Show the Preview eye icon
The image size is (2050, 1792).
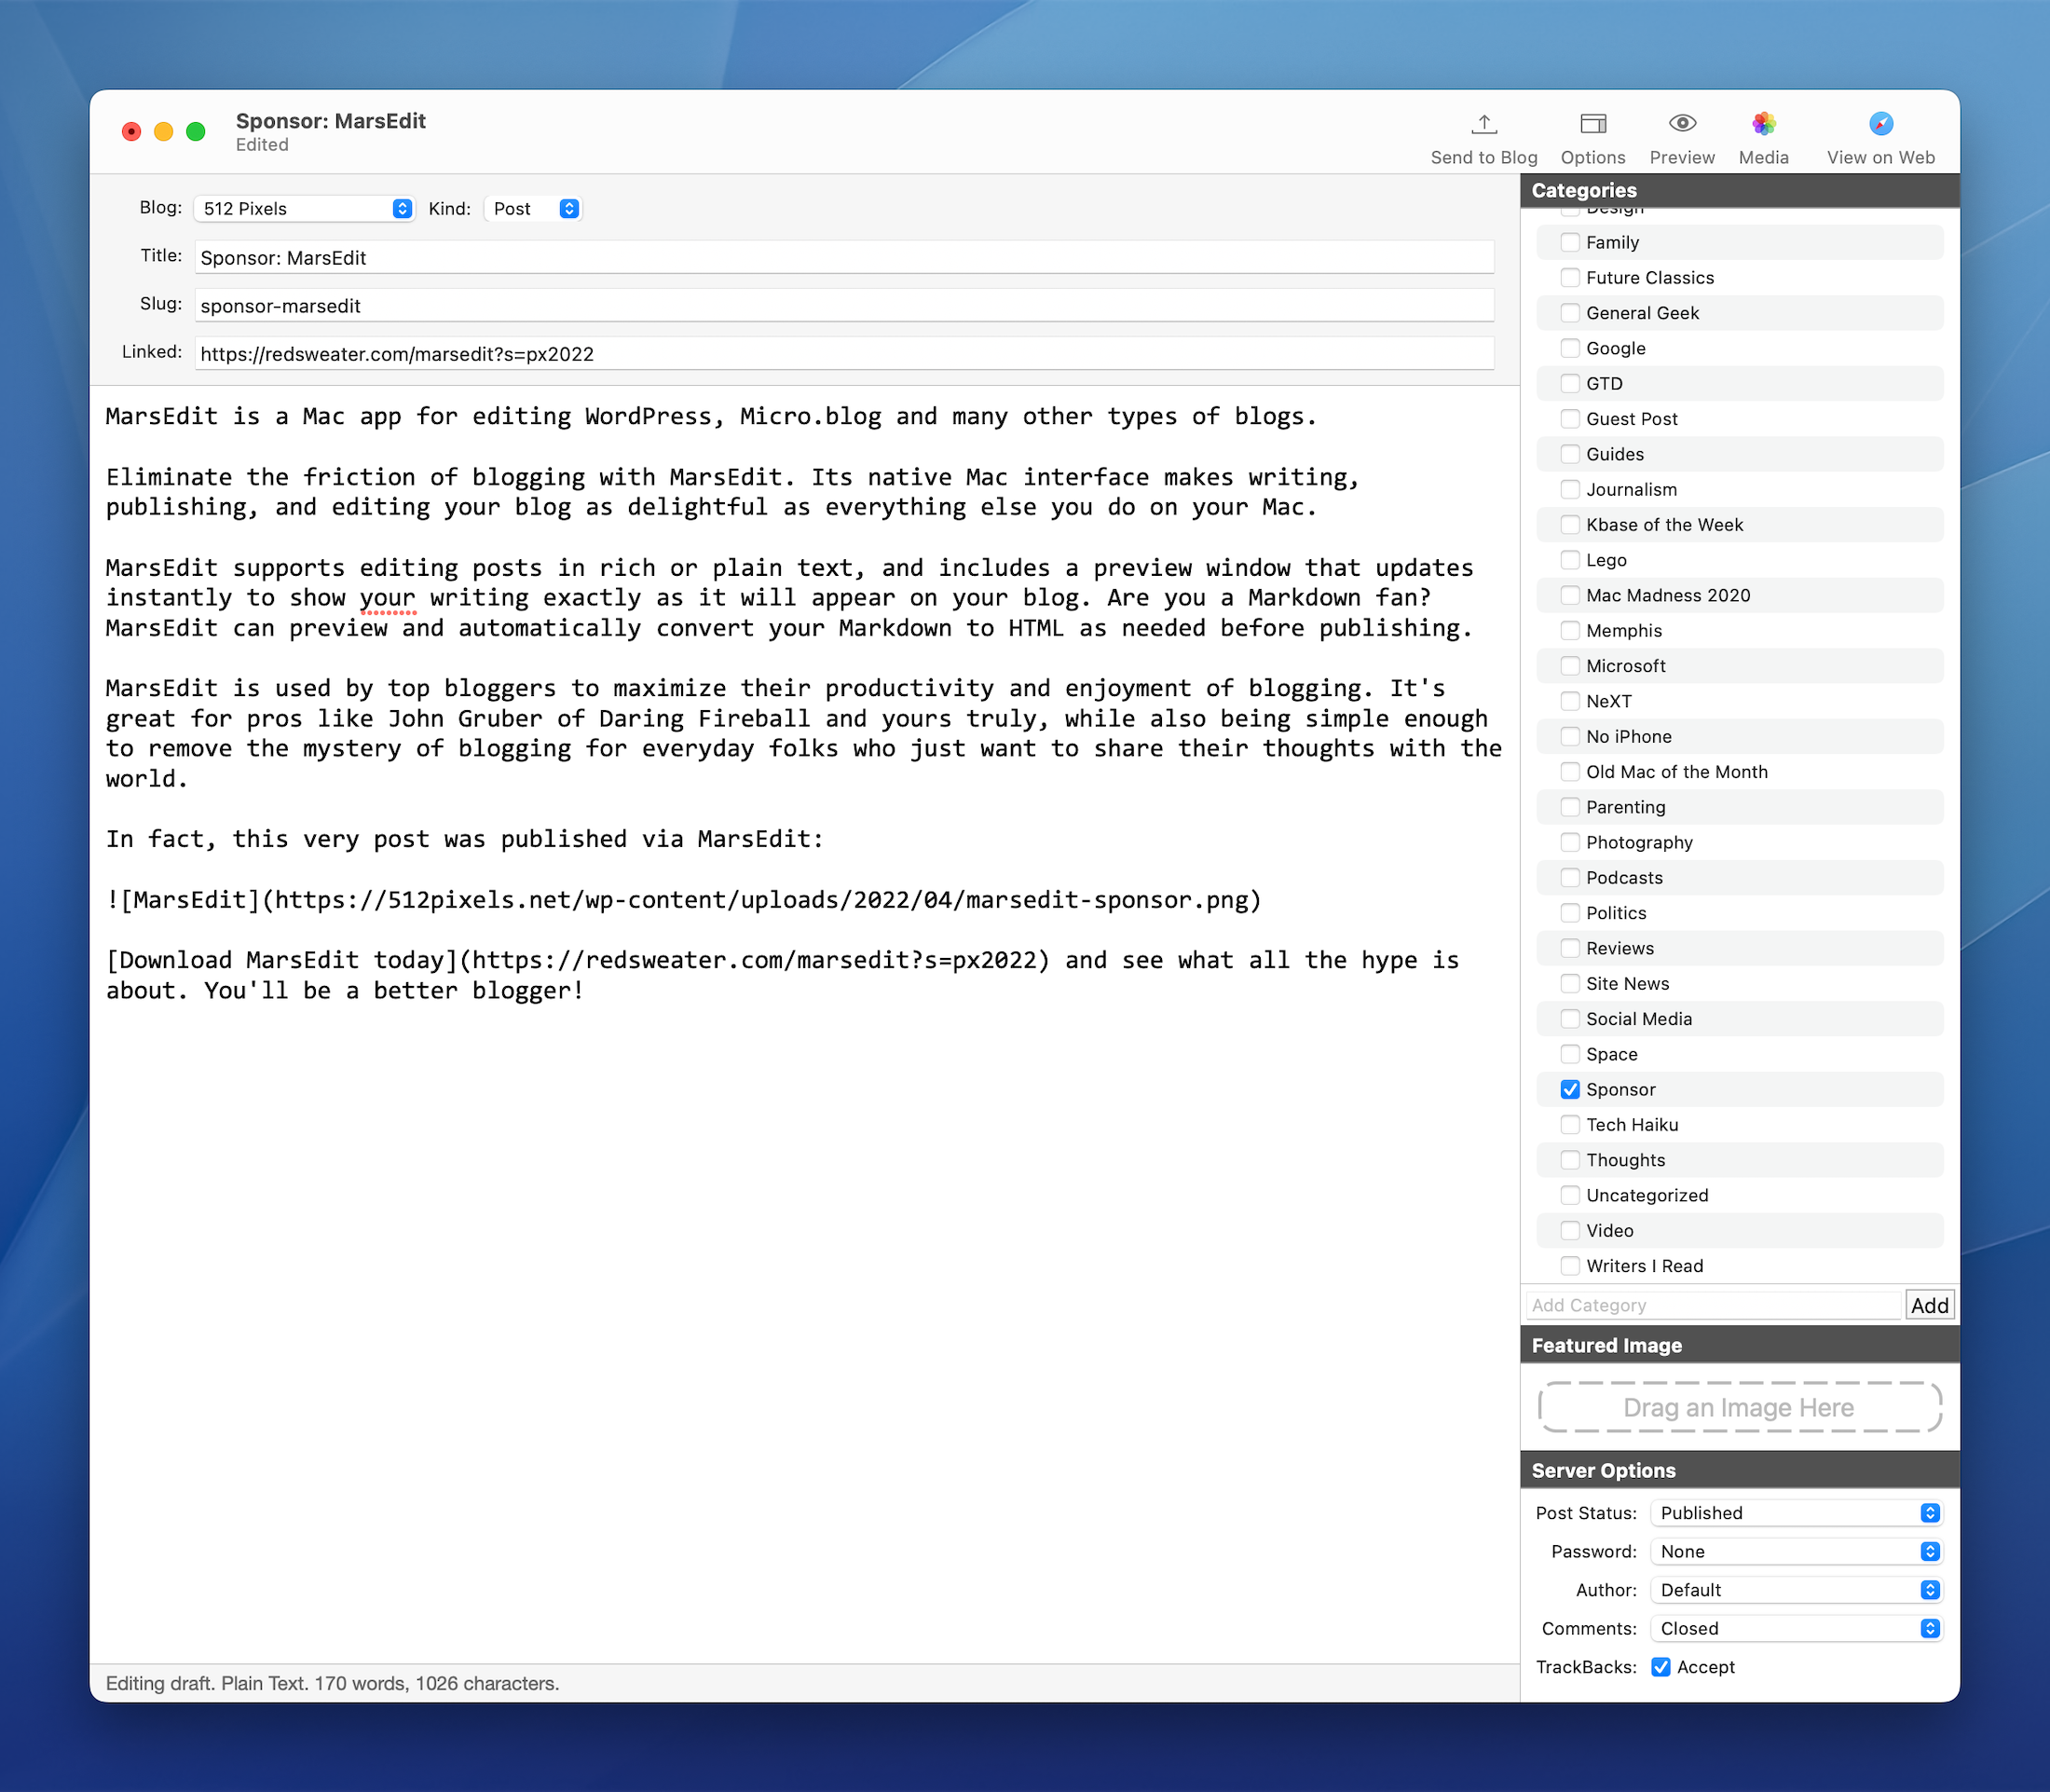coord(1682,124)
